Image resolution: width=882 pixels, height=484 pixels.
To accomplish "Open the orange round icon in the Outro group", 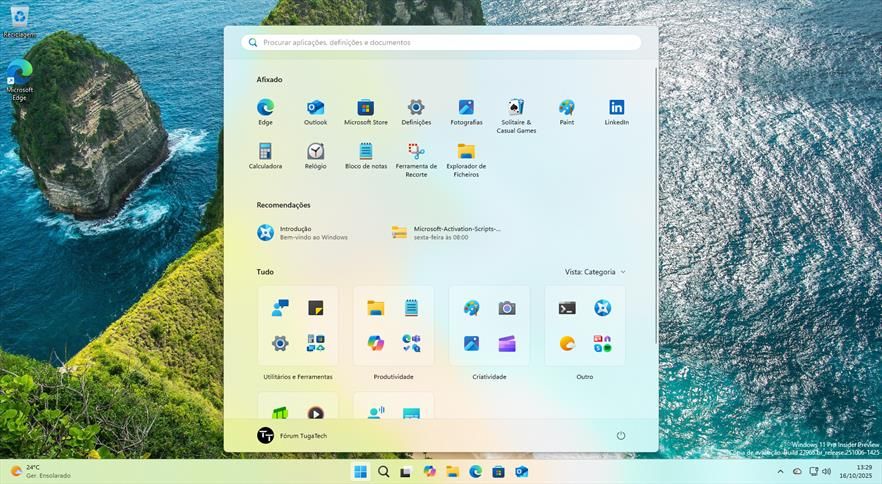I will pyautogui.click(x=567, y=343).
